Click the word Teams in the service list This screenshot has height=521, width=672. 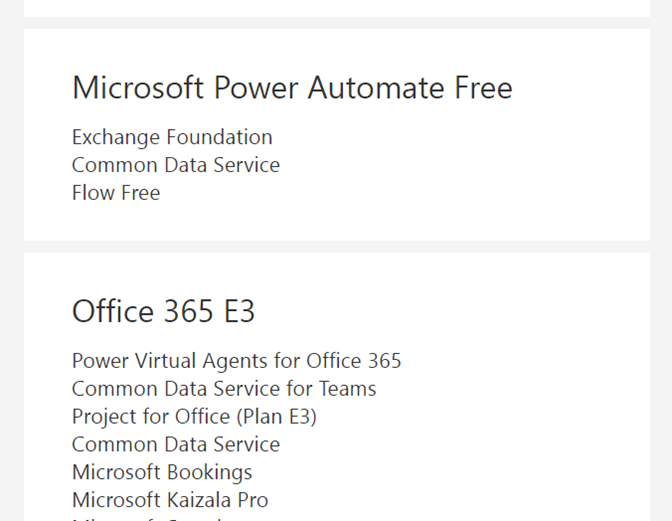348,389
